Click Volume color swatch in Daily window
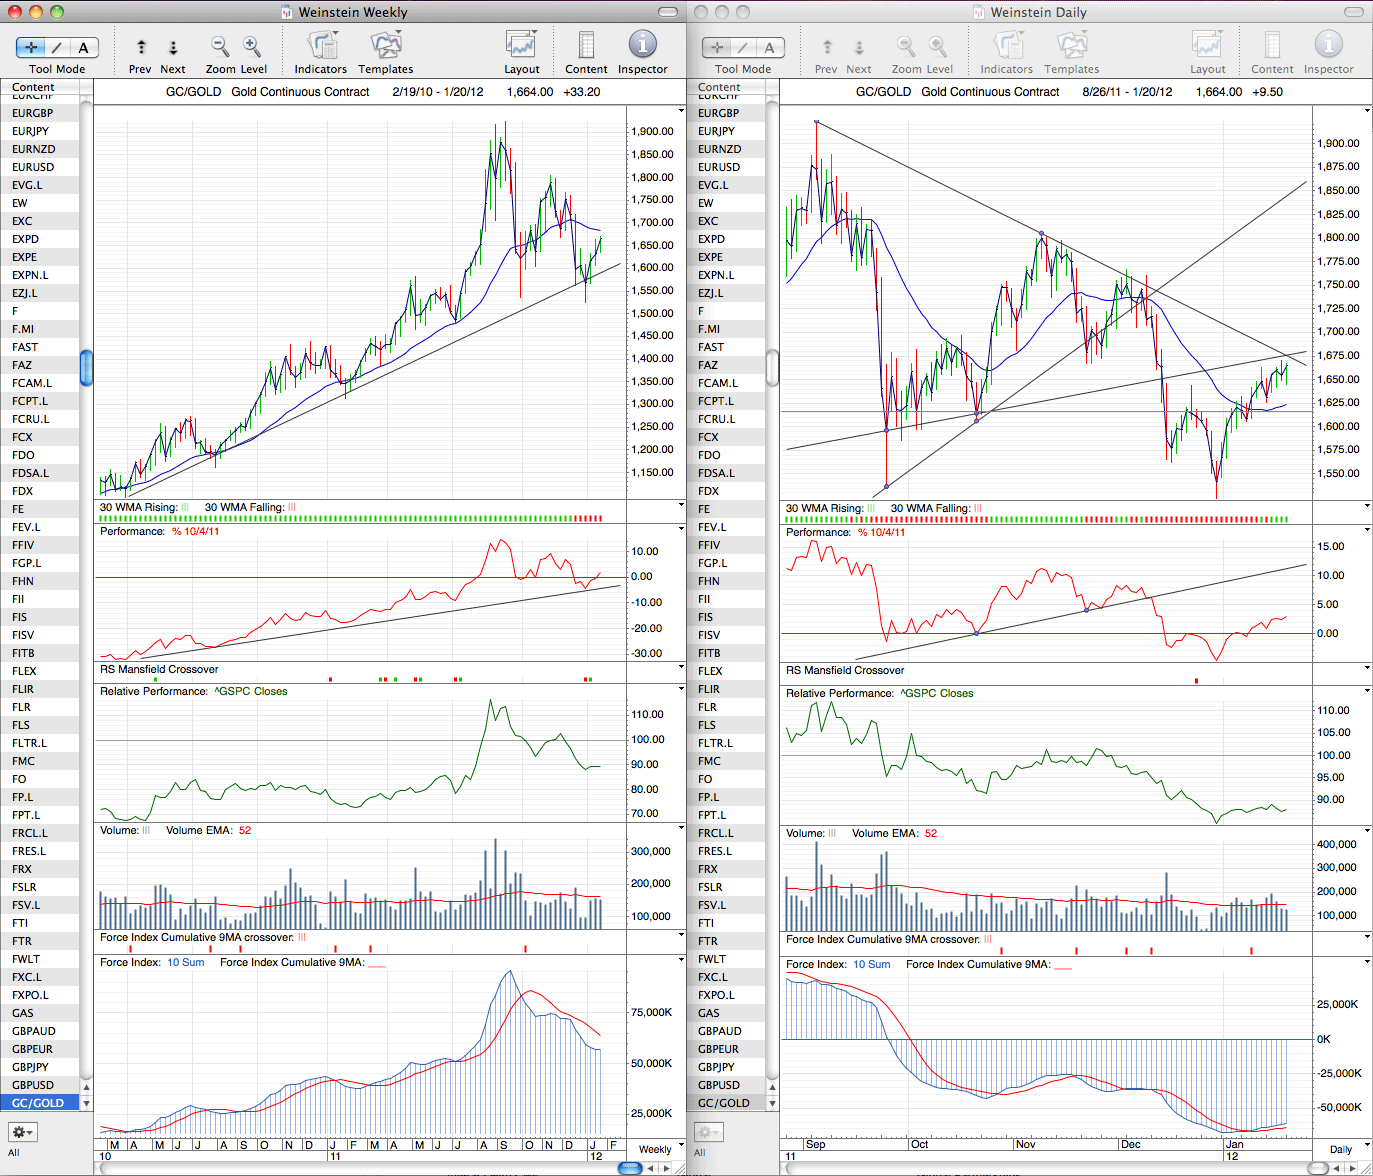Image resolution: width=1373 pixels, height=1176 pixels. coord(832,833)
